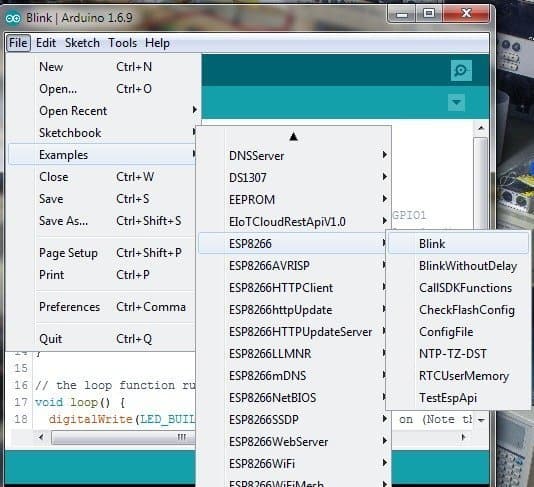Click the horizontal scrollbar thumb
Viewport: 534px width, 487px height.
pos(123,437)
